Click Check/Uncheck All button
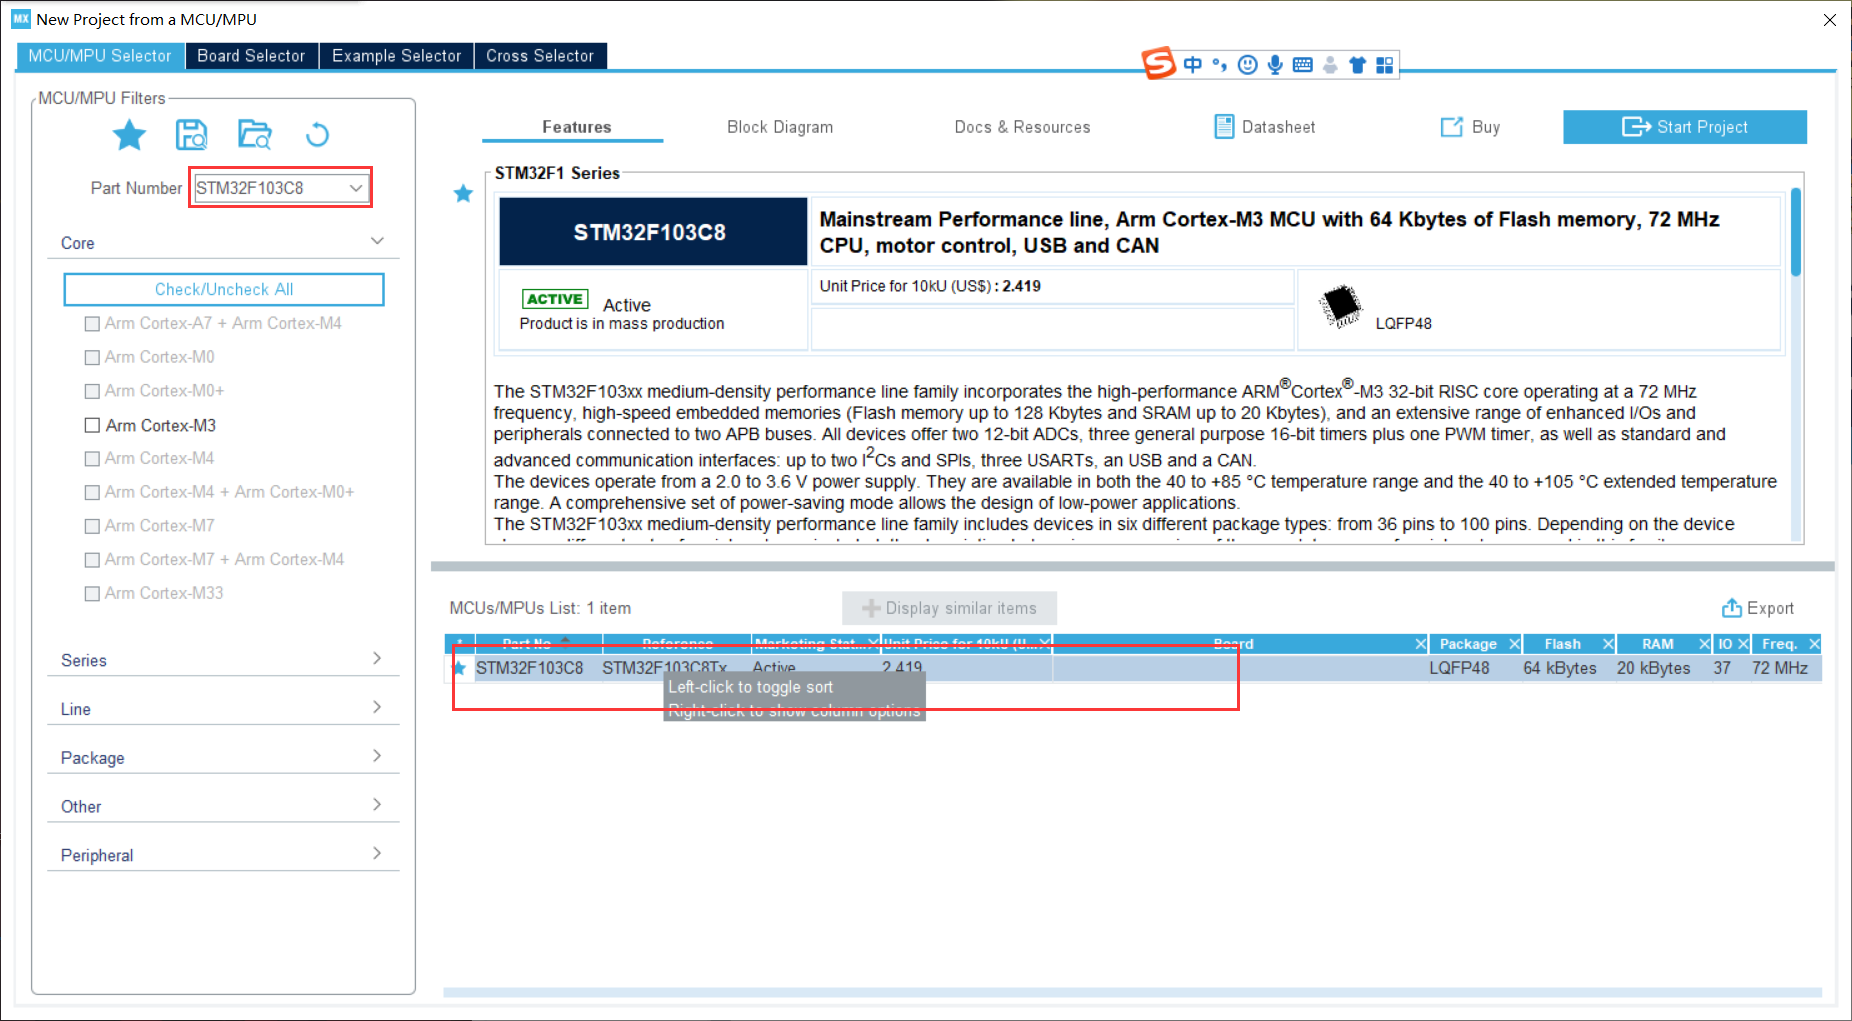Viewport: 1852px width, 1021px height. click(224, 289)
